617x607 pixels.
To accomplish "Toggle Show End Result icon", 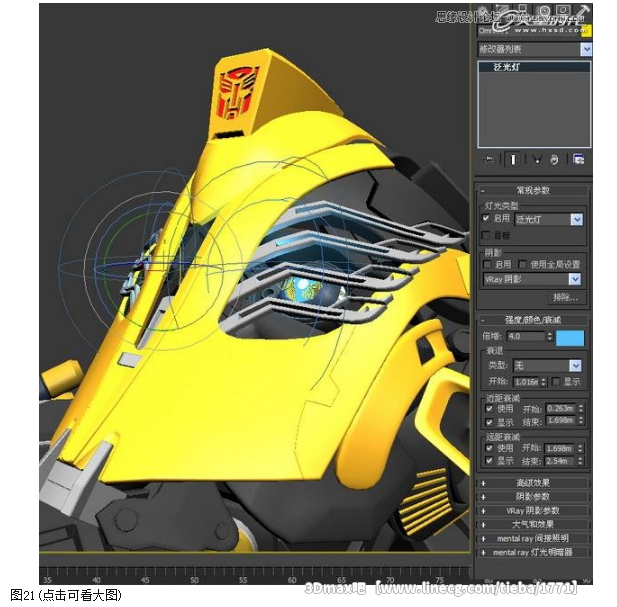I will pyautogui.click(x=513, y=159).
